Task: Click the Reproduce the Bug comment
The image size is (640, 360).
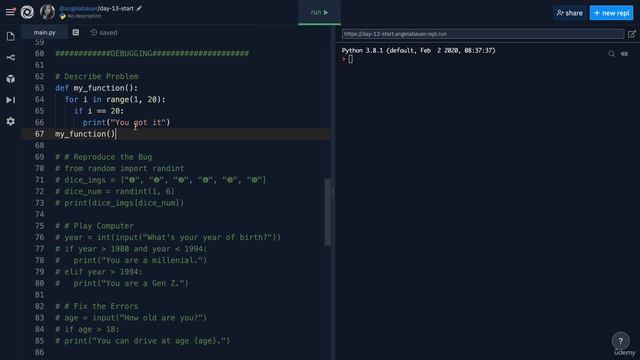Action: click(104, 157)
